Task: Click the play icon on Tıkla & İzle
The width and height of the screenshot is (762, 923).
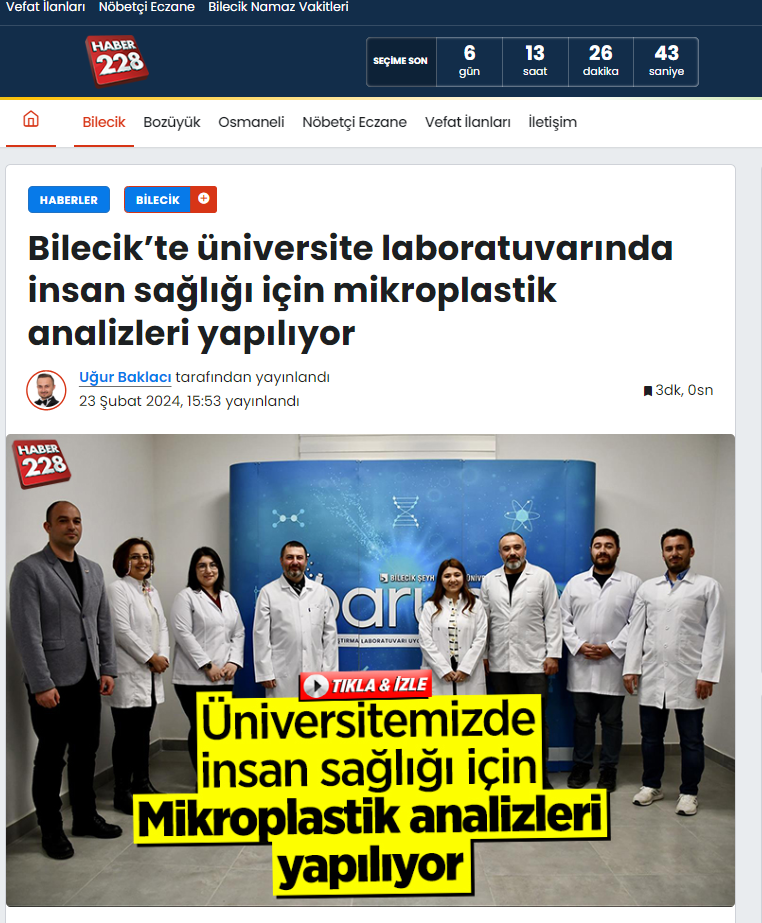Action: (x=317, y=686)
